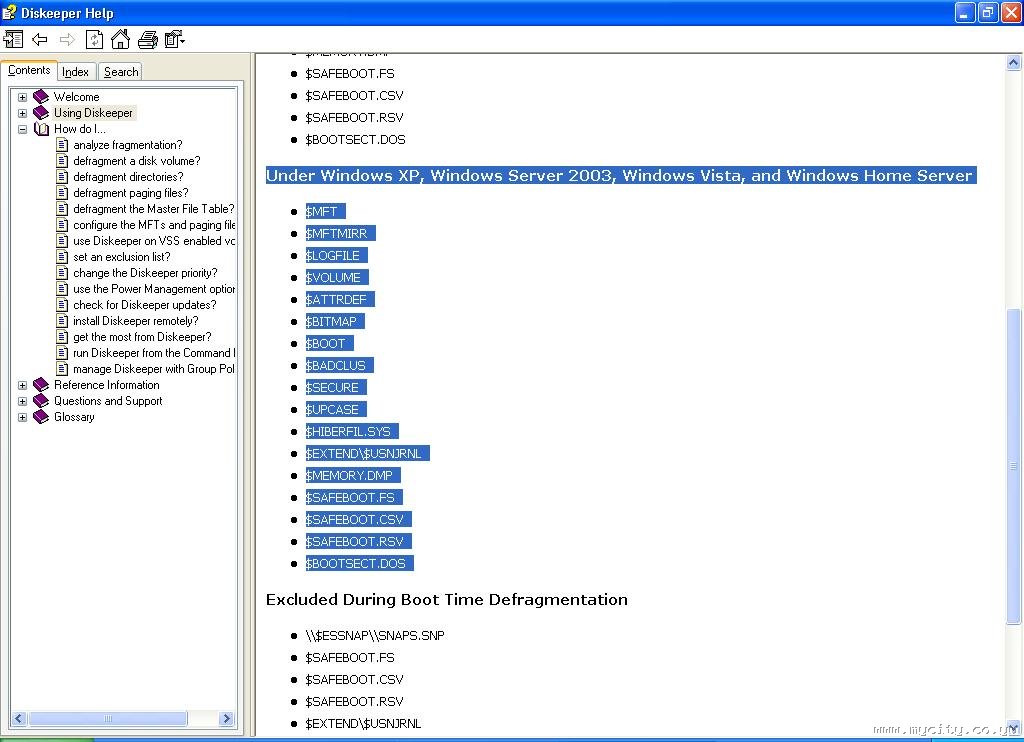Go to the Home help page

(x=120, y=40)
